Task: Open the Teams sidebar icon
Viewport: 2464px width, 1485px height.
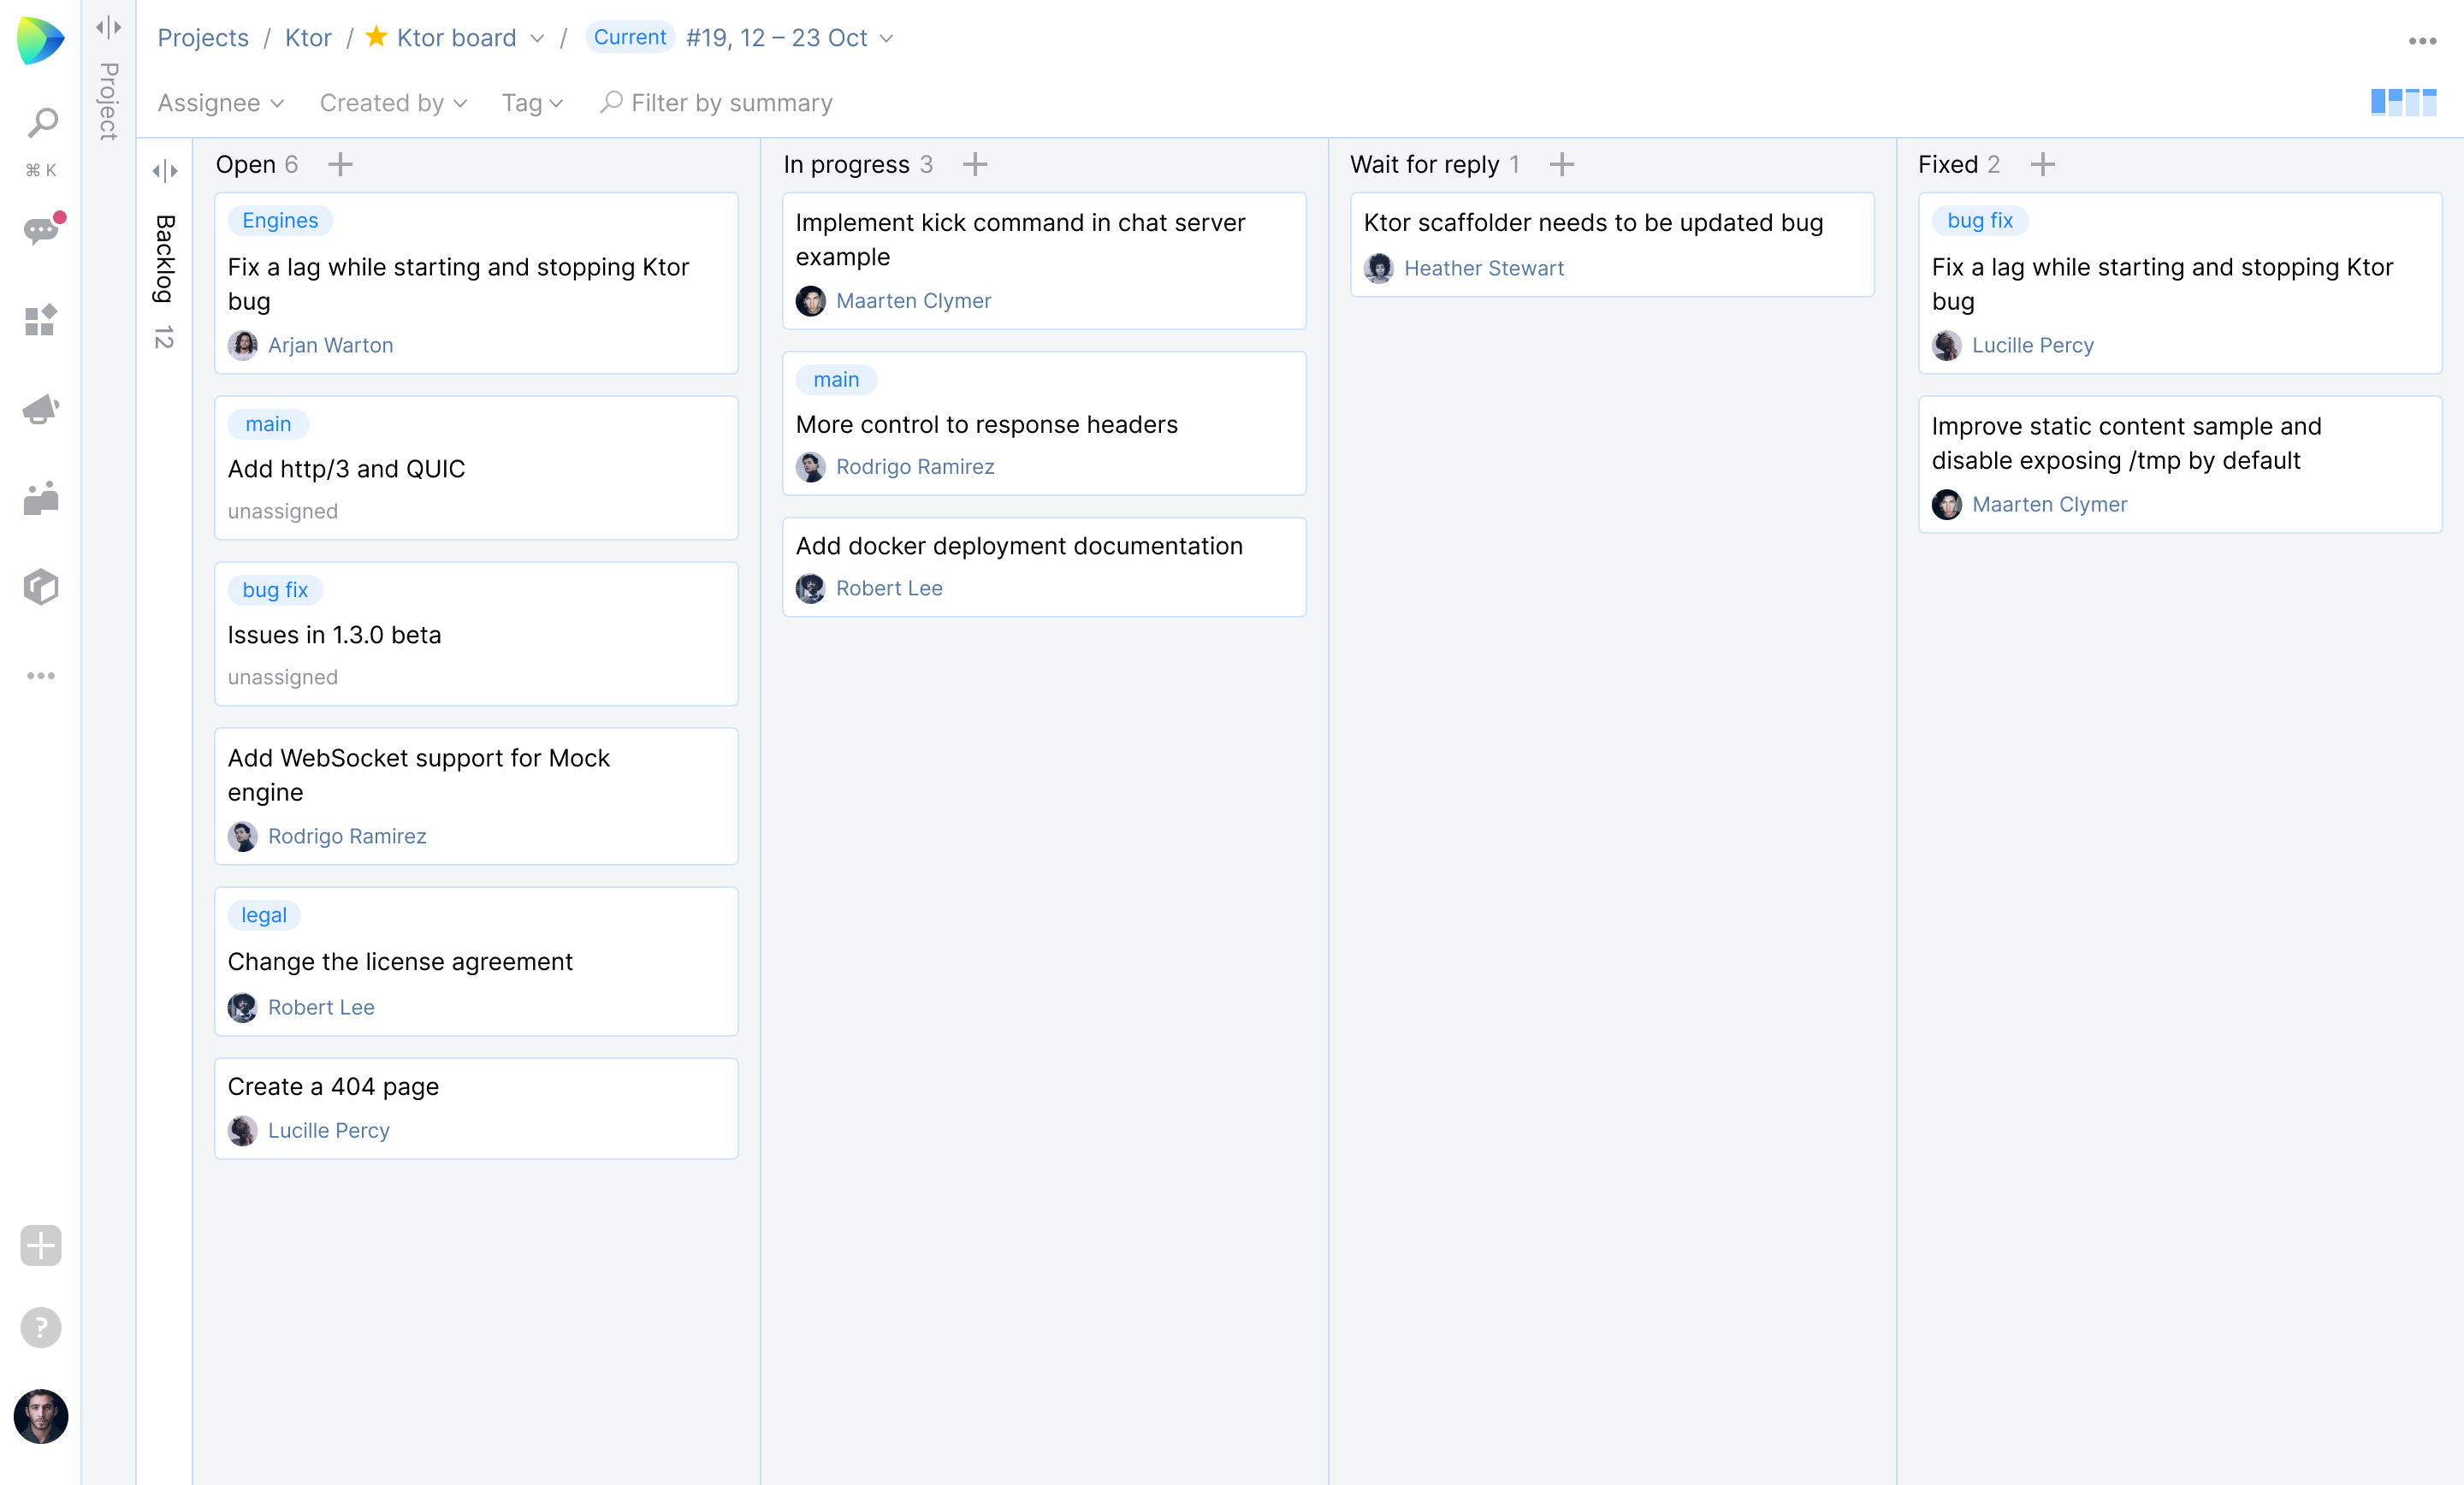Action: click(41, 498)
